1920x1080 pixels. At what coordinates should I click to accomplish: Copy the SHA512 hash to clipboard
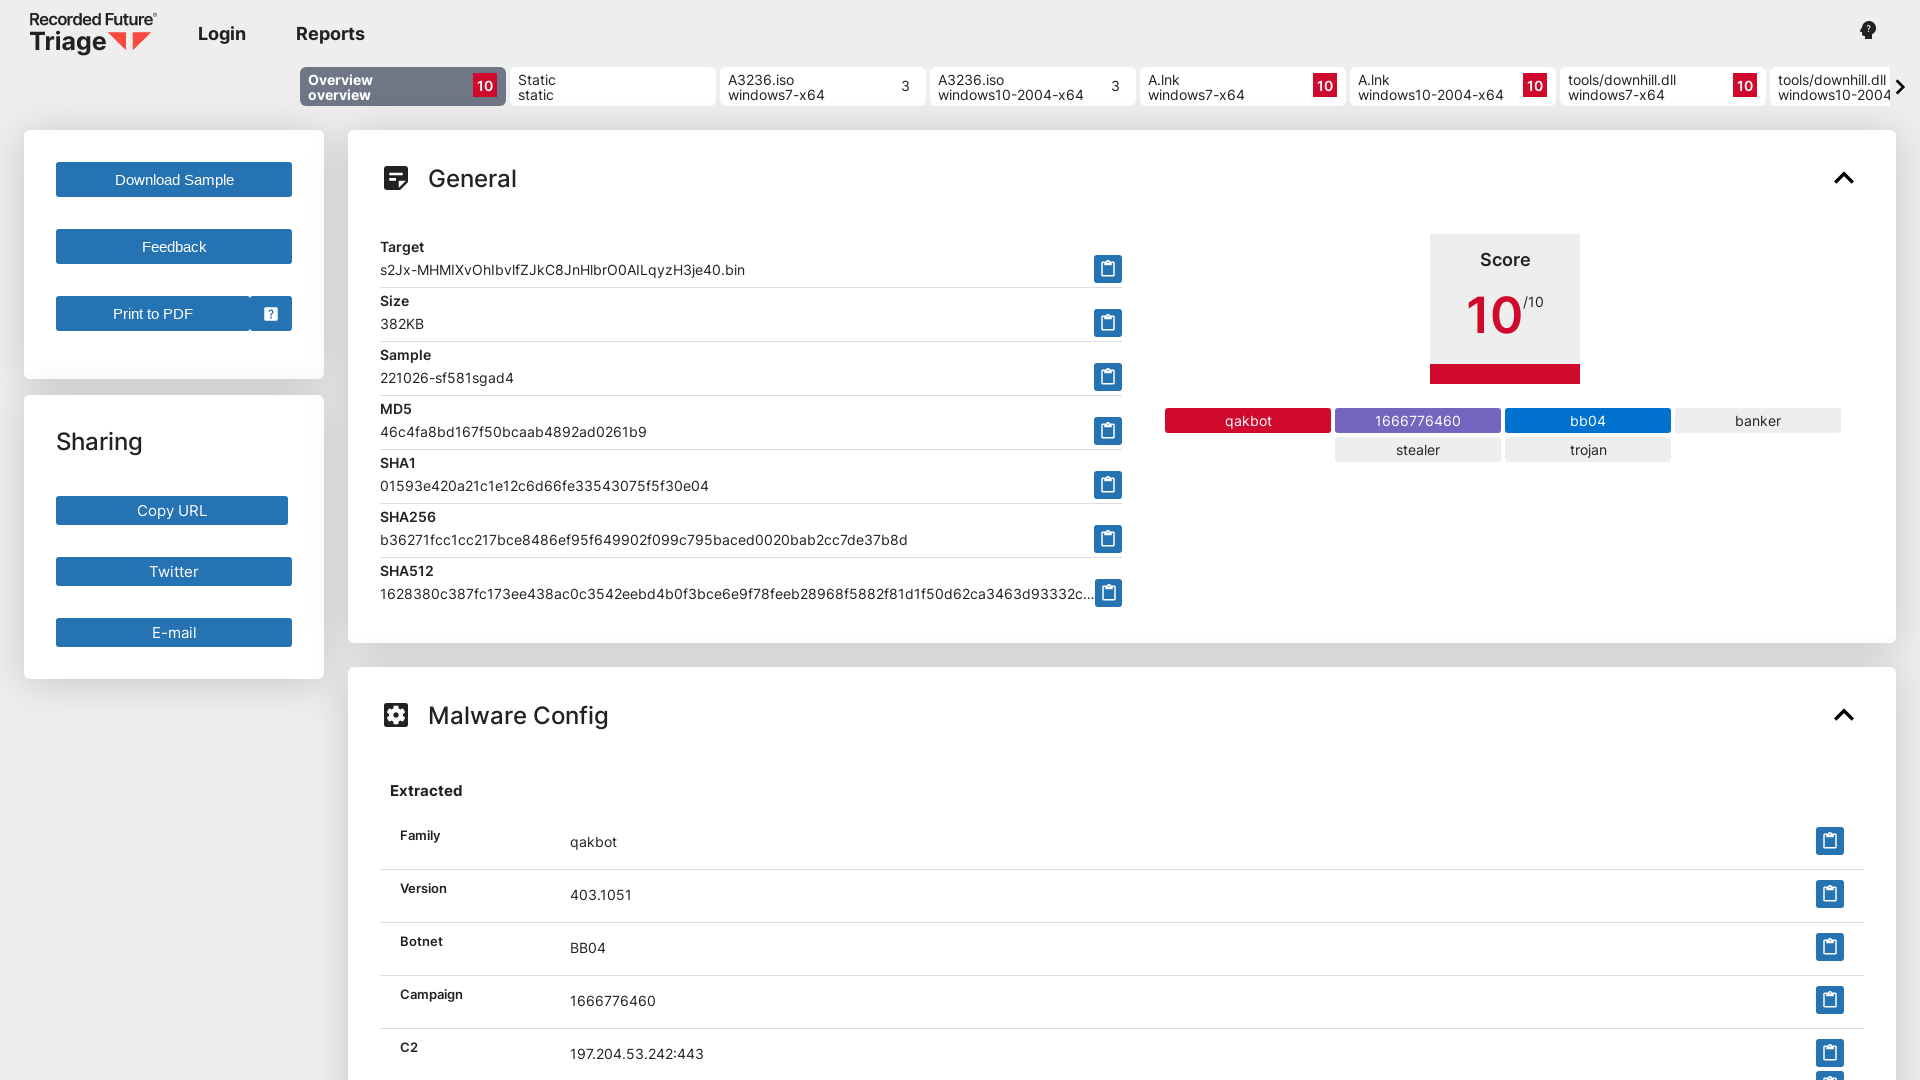pyautogui.click(x=1107, y=593)
